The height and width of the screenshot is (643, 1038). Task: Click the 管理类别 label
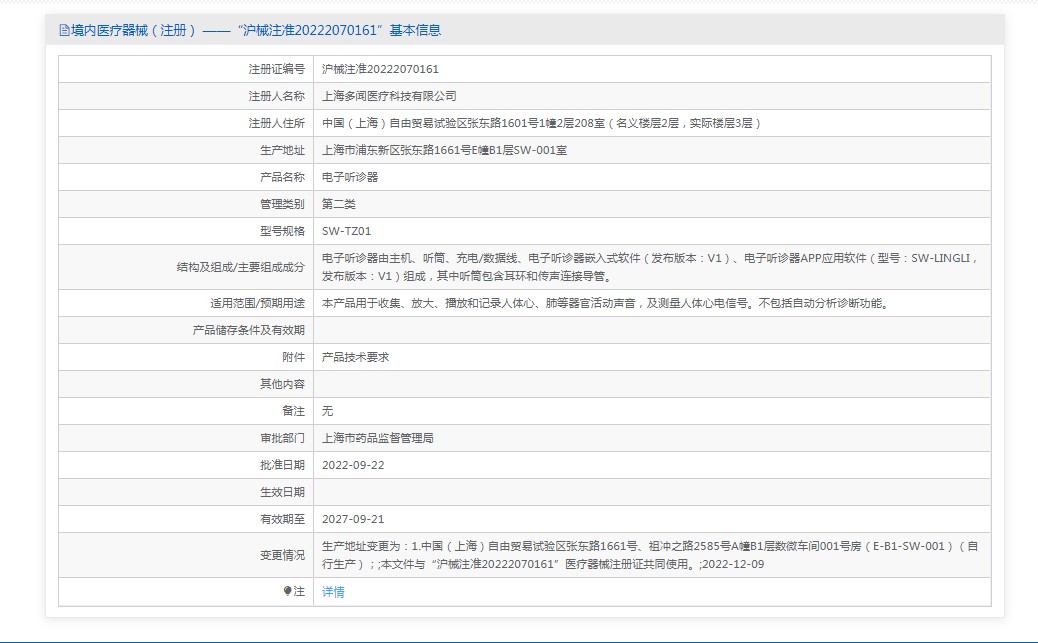282,204
